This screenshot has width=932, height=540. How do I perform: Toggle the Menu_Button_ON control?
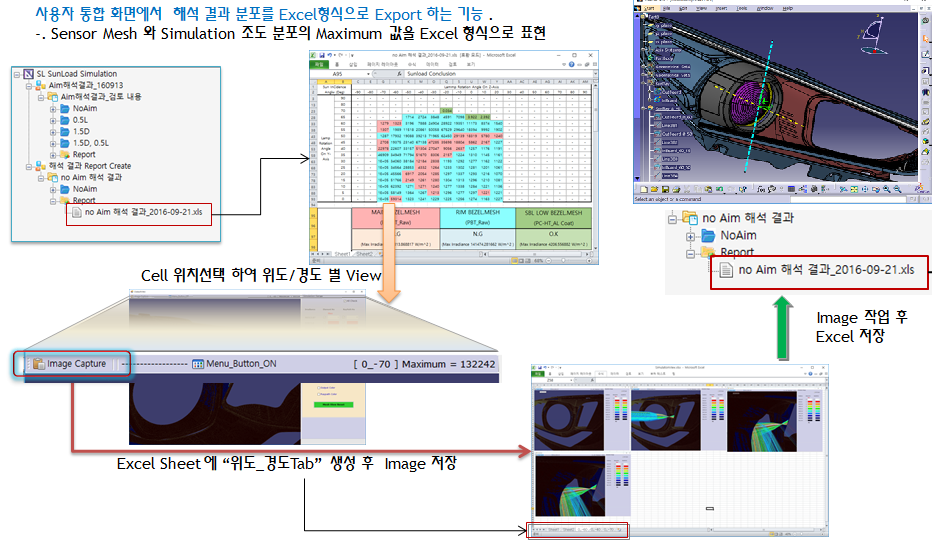[x=234, y=364]
